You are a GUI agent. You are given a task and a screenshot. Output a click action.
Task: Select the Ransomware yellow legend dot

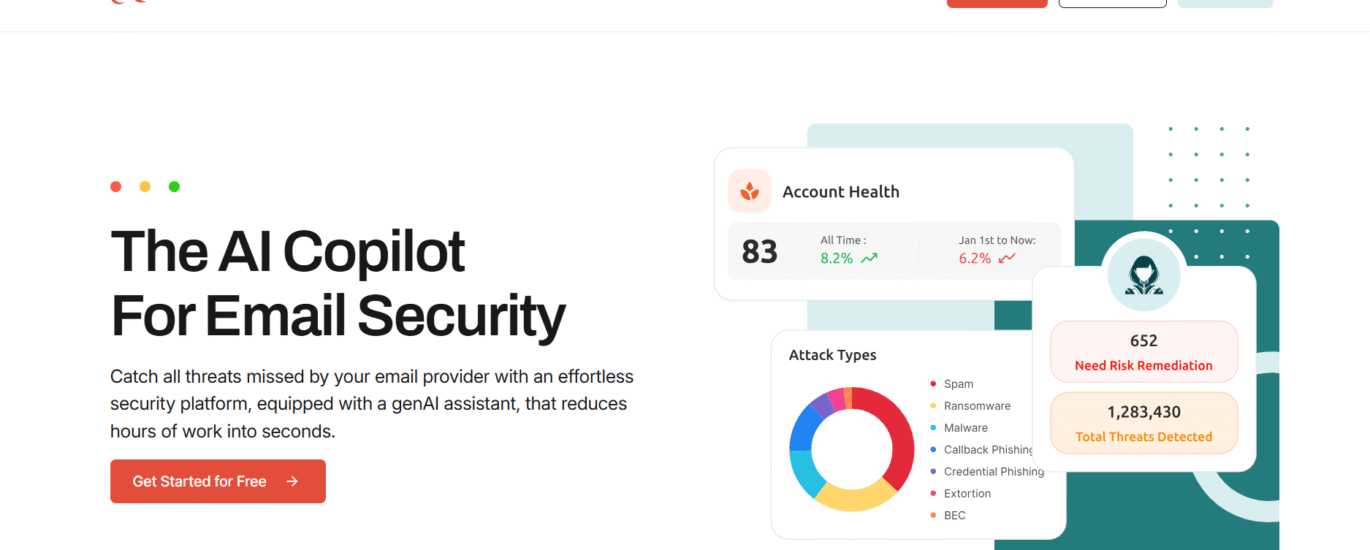pos(933,406)
